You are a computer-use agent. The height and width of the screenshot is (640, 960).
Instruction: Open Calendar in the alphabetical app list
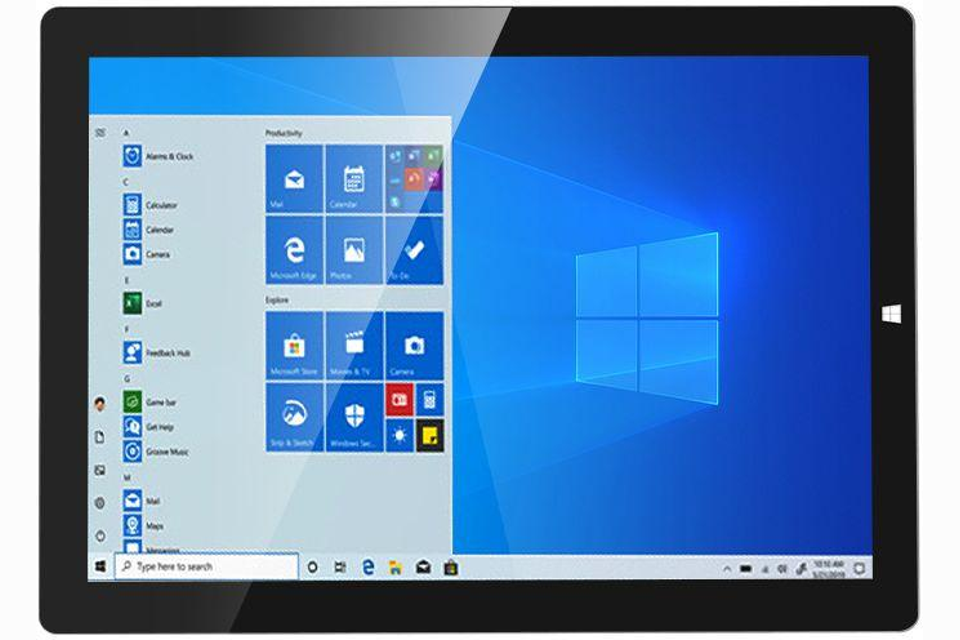(149, 230)
